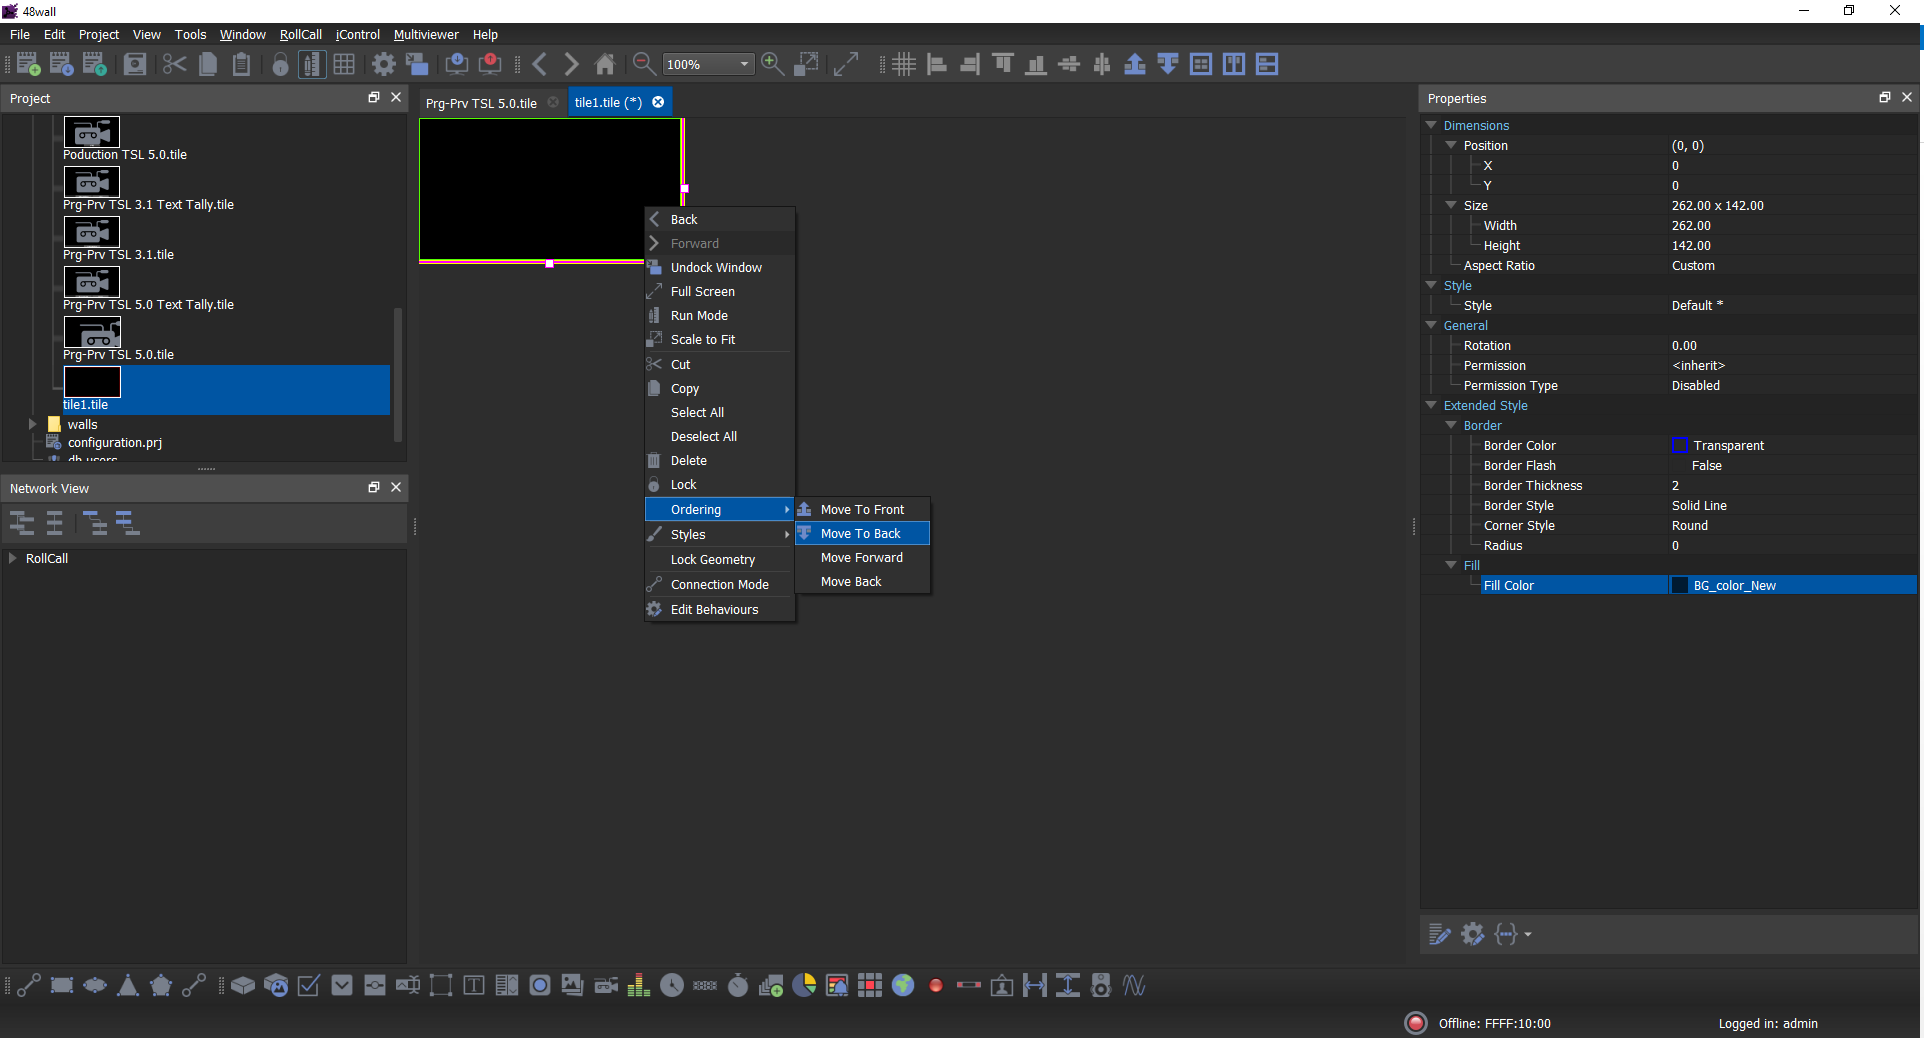1924x1038 pixels.
Task: Click the Move To Back toolbar icon
Action: tap(1168, 64)
